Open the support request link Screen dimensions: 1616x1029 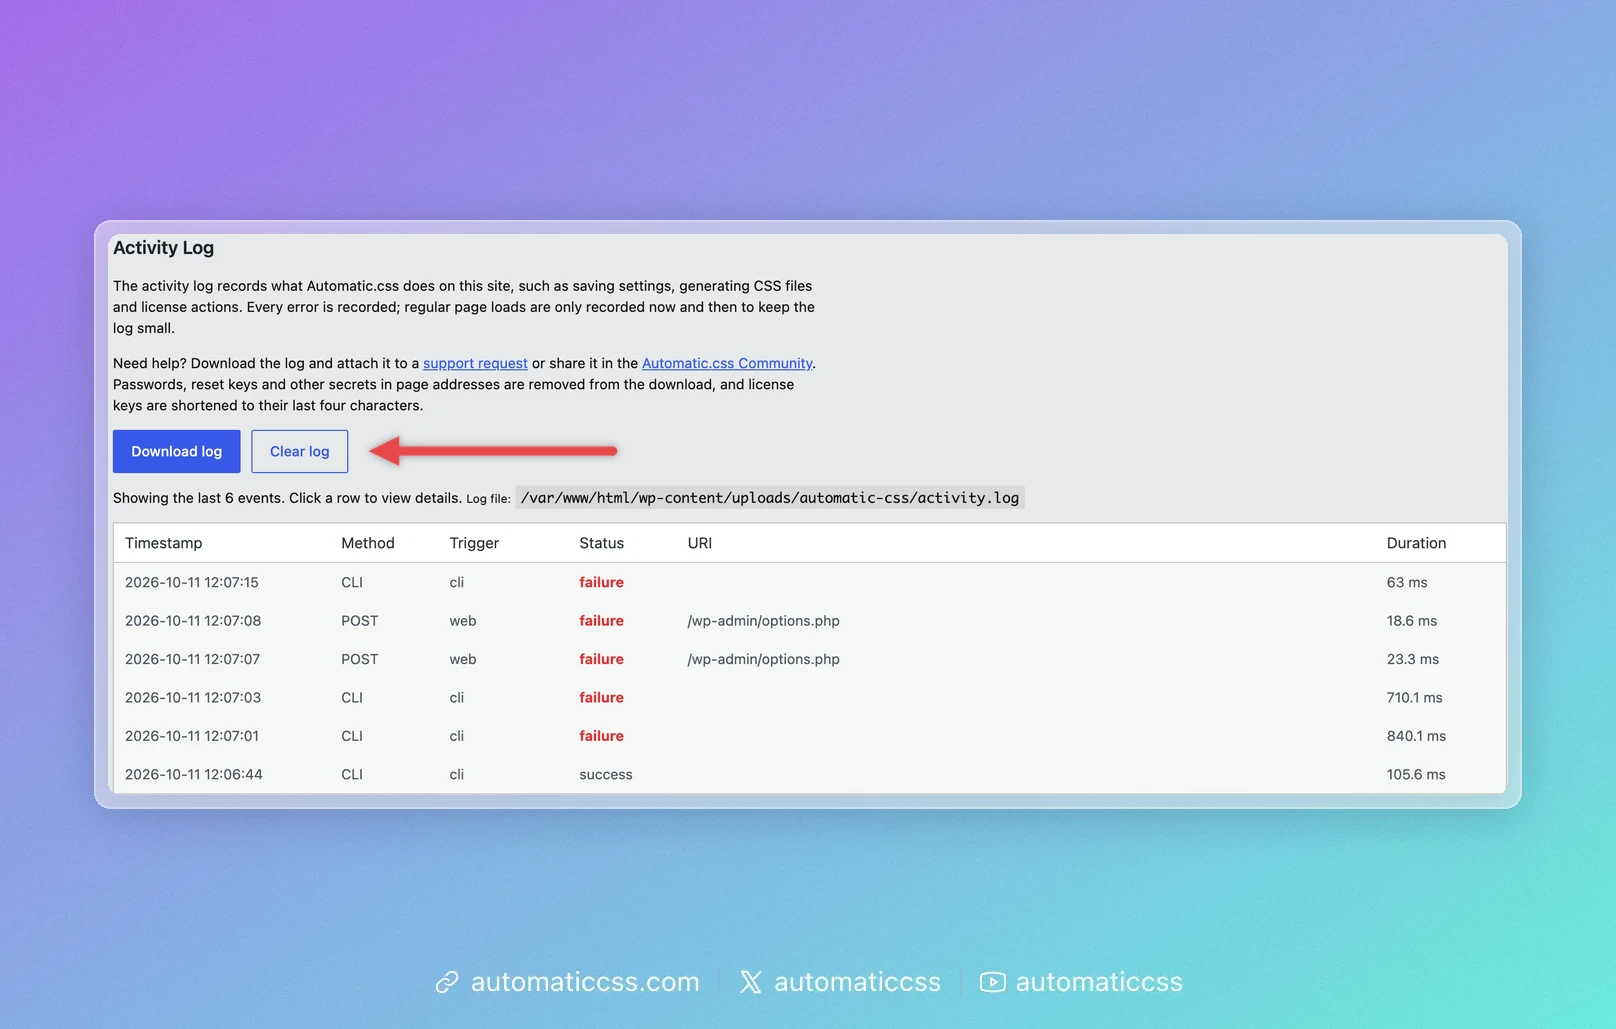[x=475, y=363]
